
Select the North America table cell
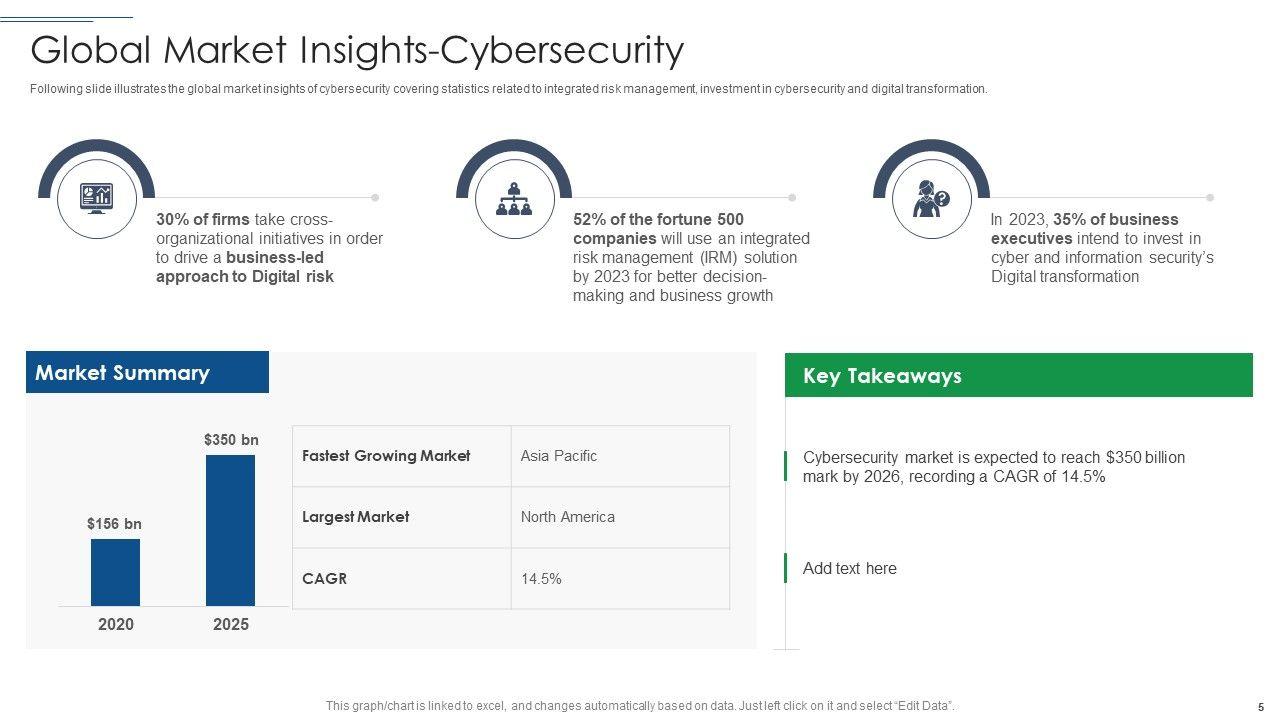pyautogui.click(x=620, y=517)
